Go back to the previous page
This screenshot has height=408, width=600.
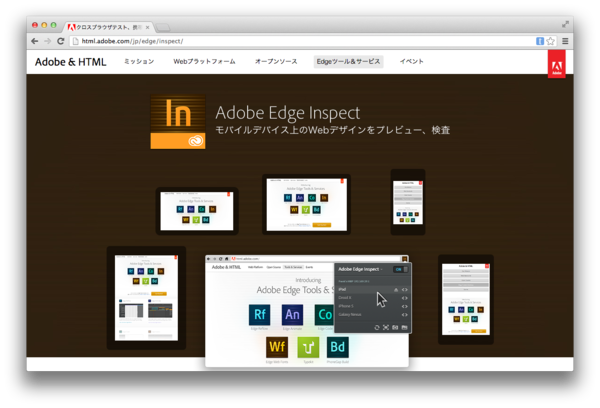click(35, 41)
